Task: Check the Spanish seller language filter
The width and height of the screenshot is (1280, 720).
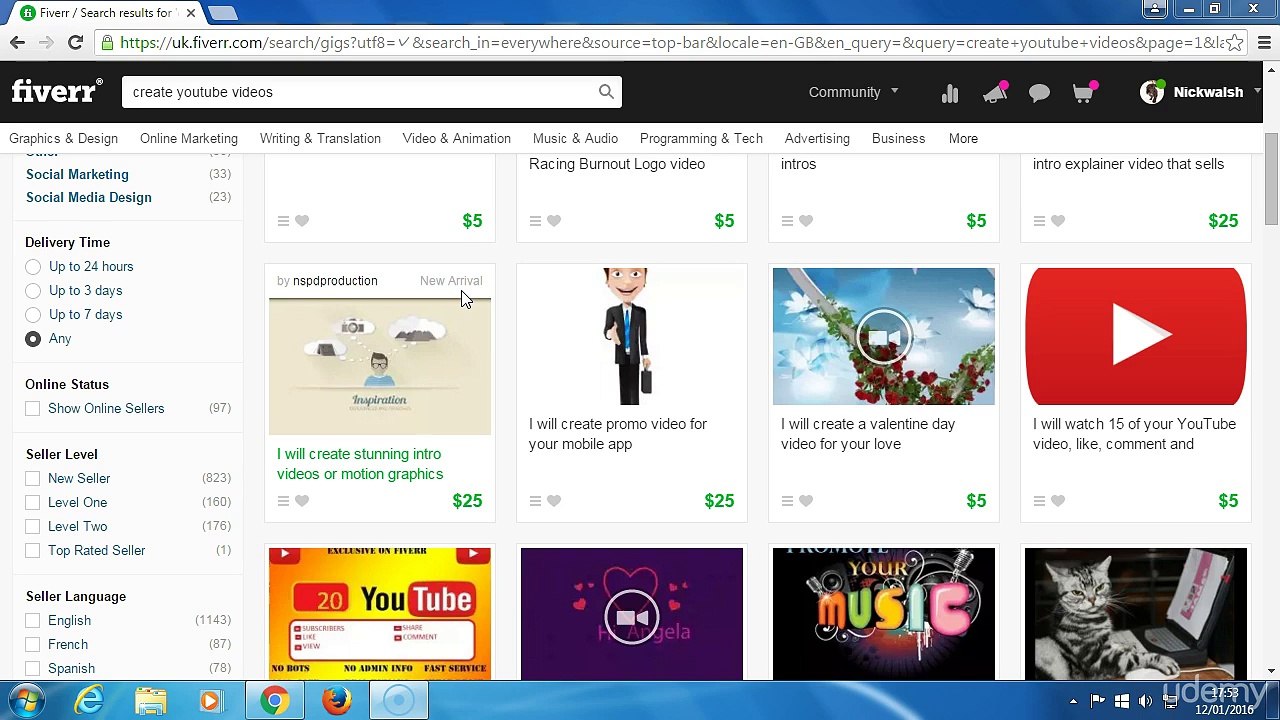Action: [33, 669]
